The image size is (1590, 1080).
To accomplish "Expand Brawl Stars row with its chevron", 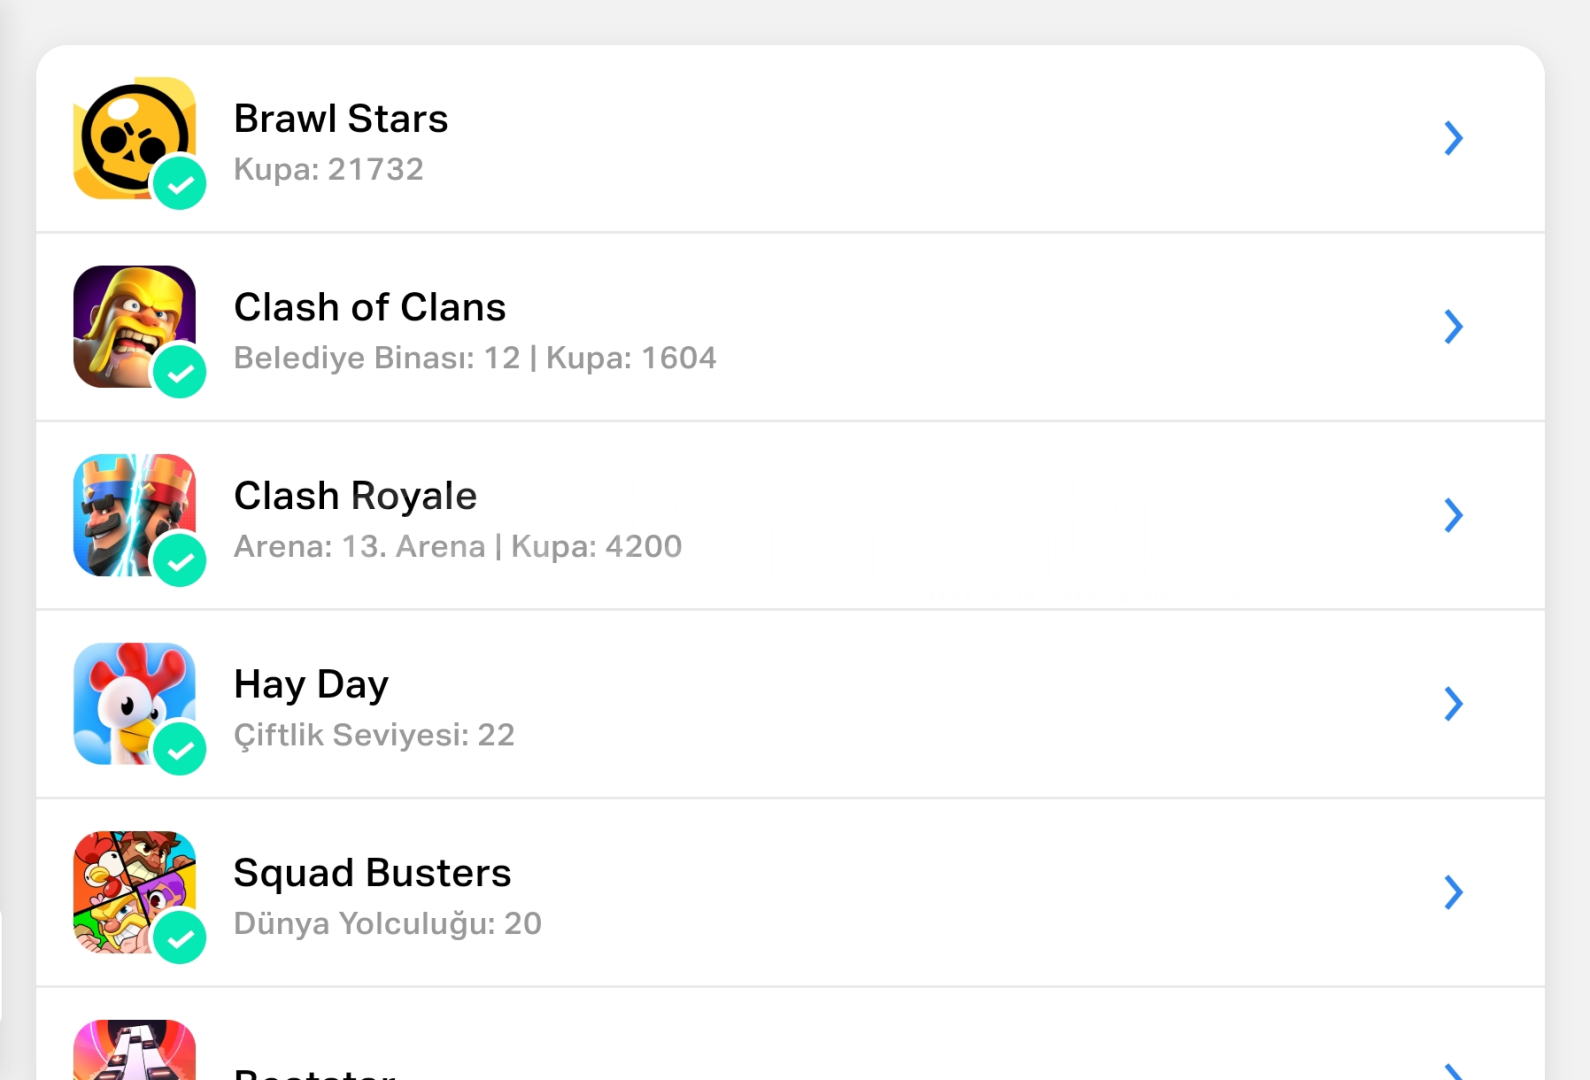I will (x=1454, y=138).
